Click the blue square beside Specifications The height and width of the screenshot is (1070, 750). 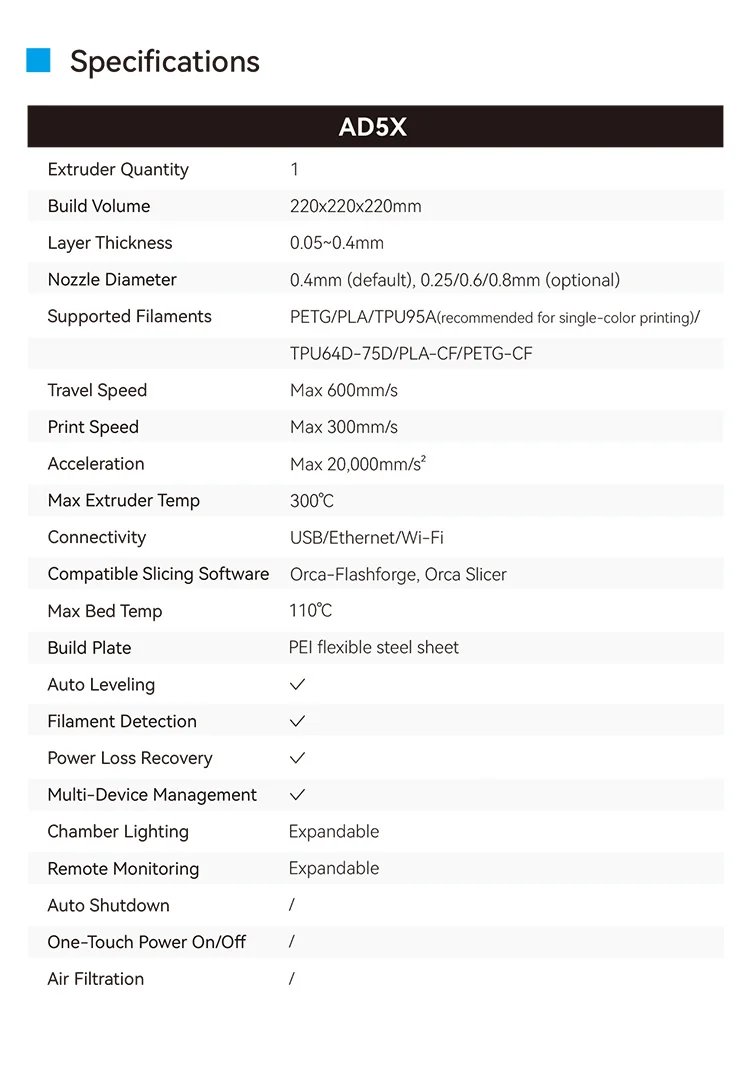click(x=38, y=60)
